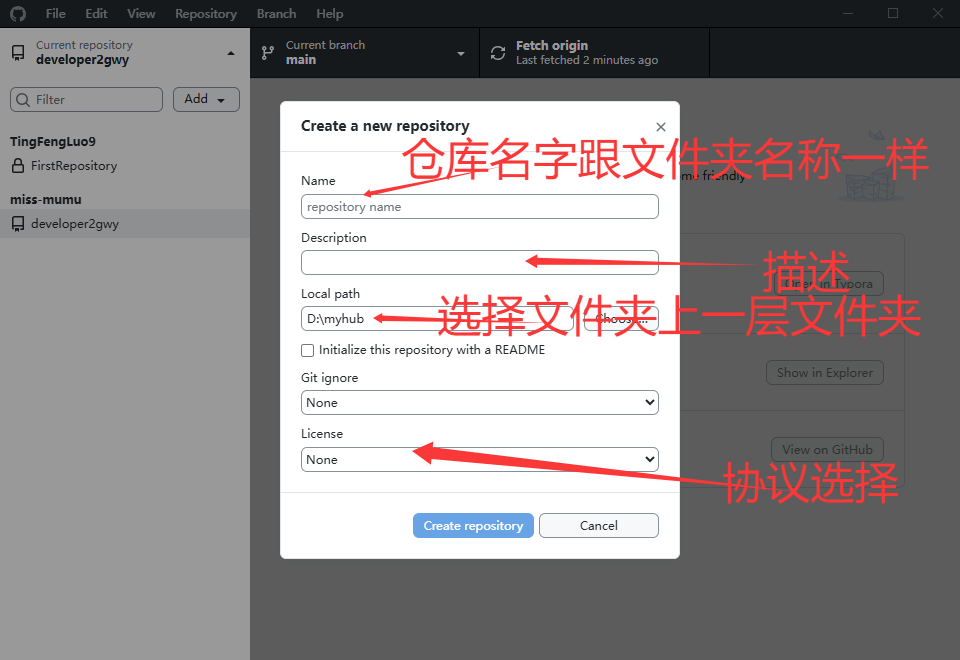The width and height of the screenshot is (960, 660).
Task: Click the current repository computer icon
Action: click(18, 53)
